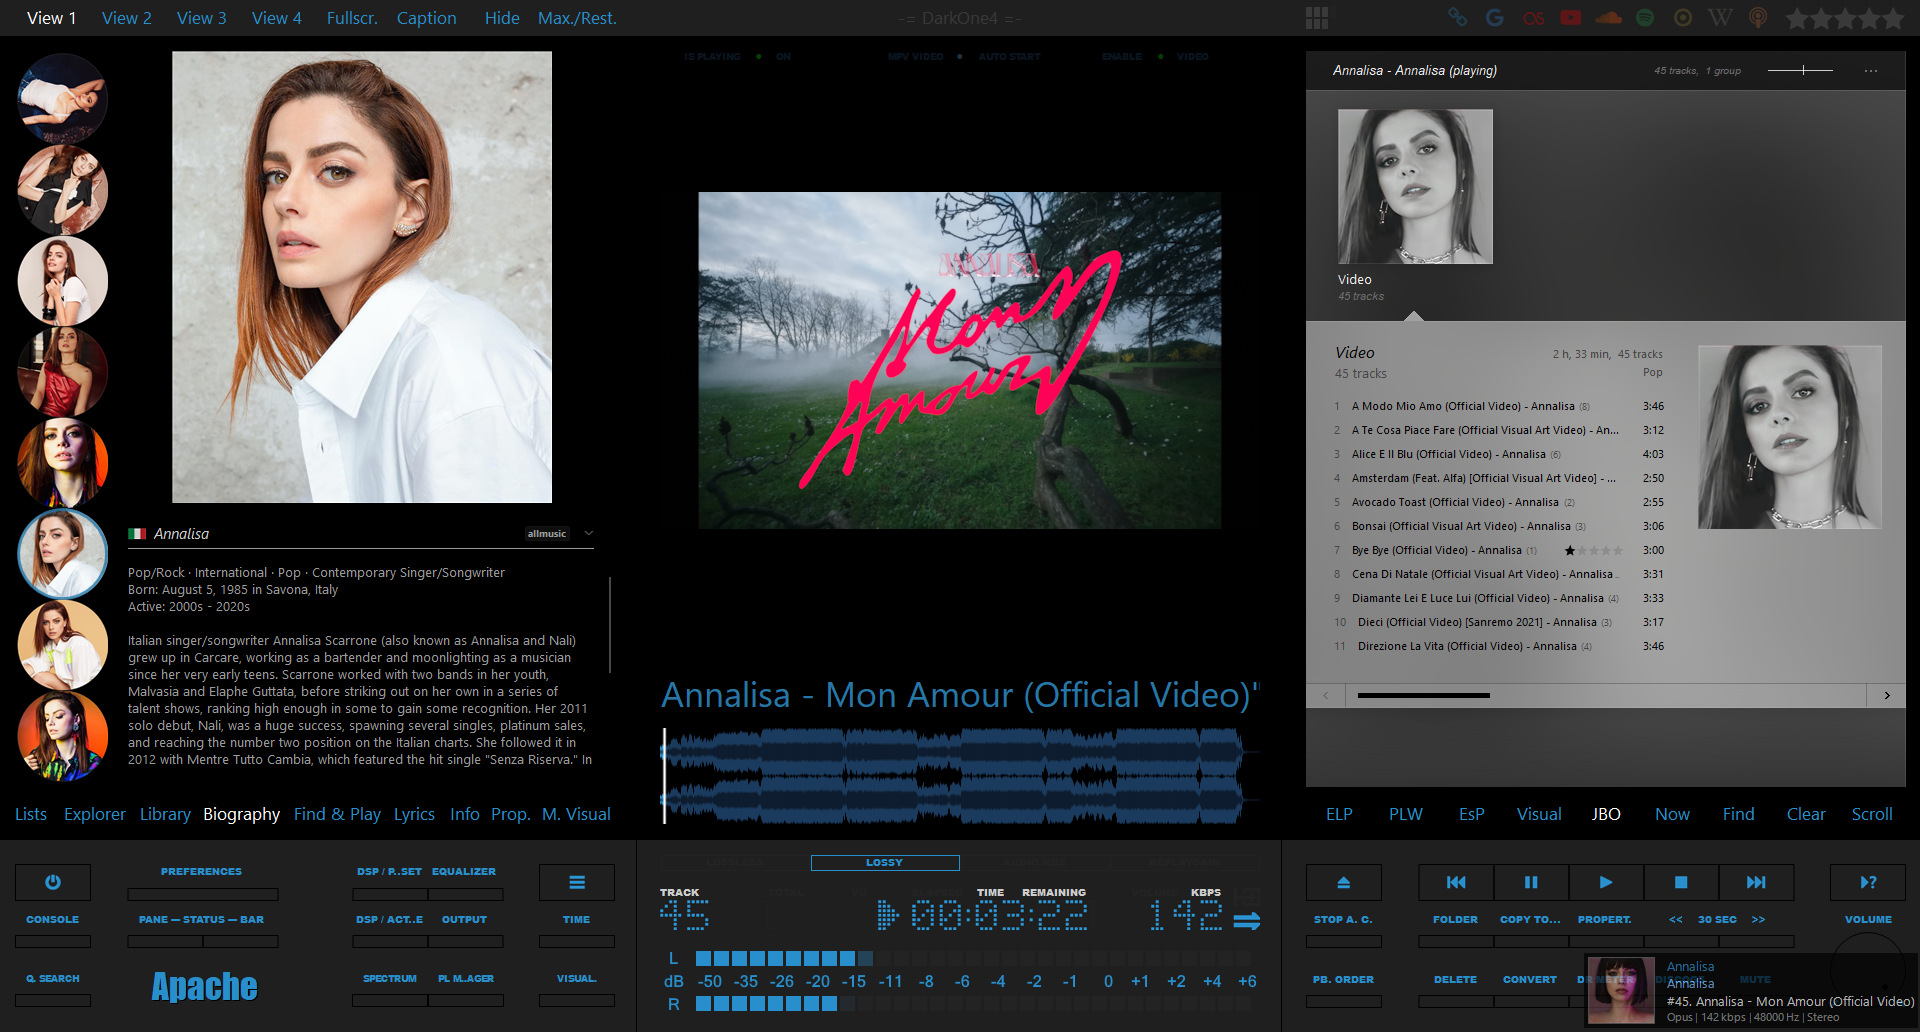Toggle PB. ORDER setting

tap(1344, 1001)
